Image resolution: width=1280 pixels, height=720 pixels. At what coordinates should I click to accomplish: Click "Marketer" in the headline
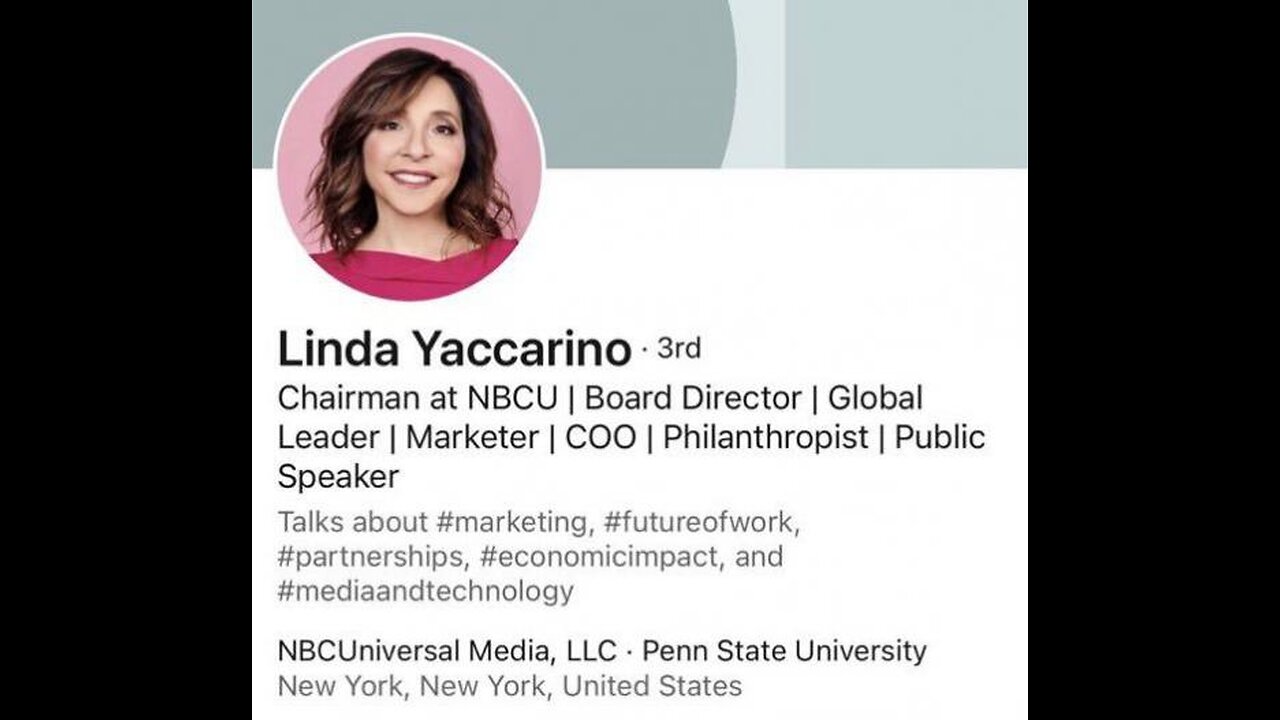(x=472, y=437)
